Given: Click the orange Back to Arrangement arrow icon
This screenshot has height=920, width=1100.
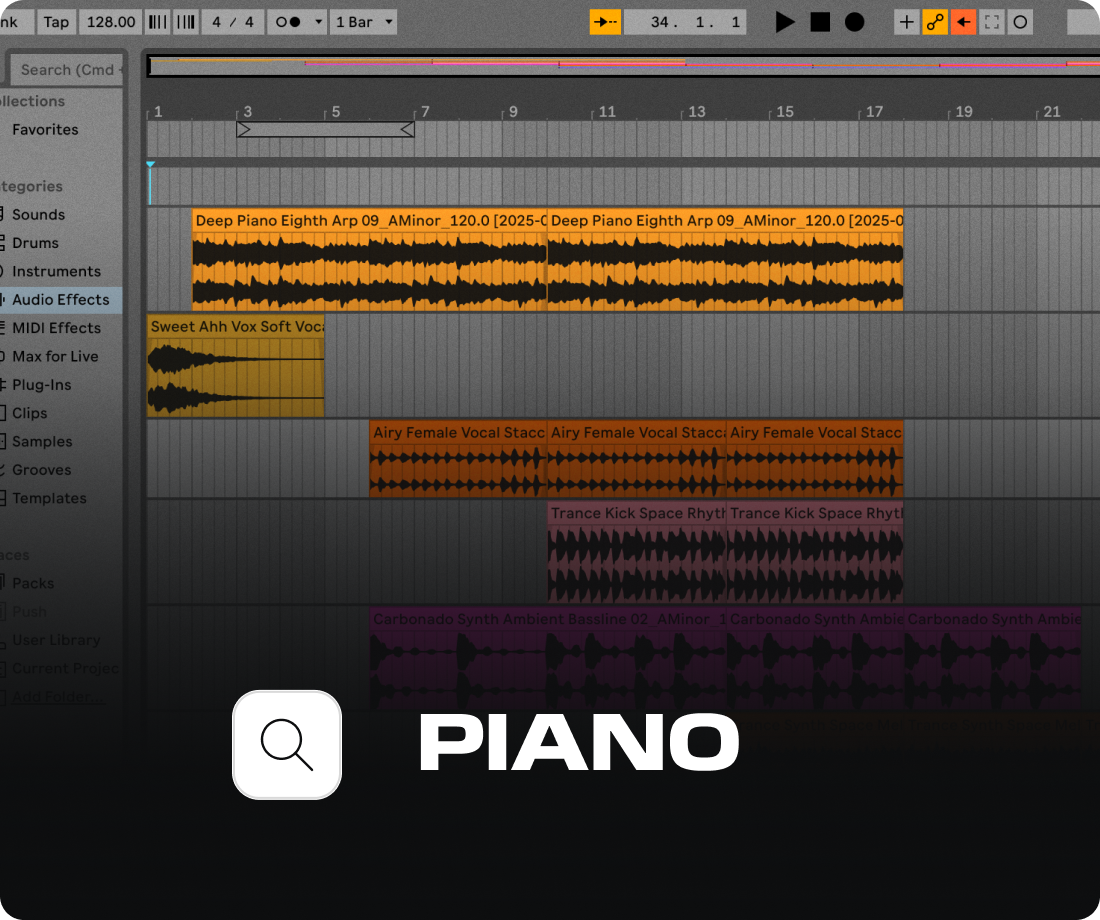Looking at the screenshot, I should coord(962,21).
